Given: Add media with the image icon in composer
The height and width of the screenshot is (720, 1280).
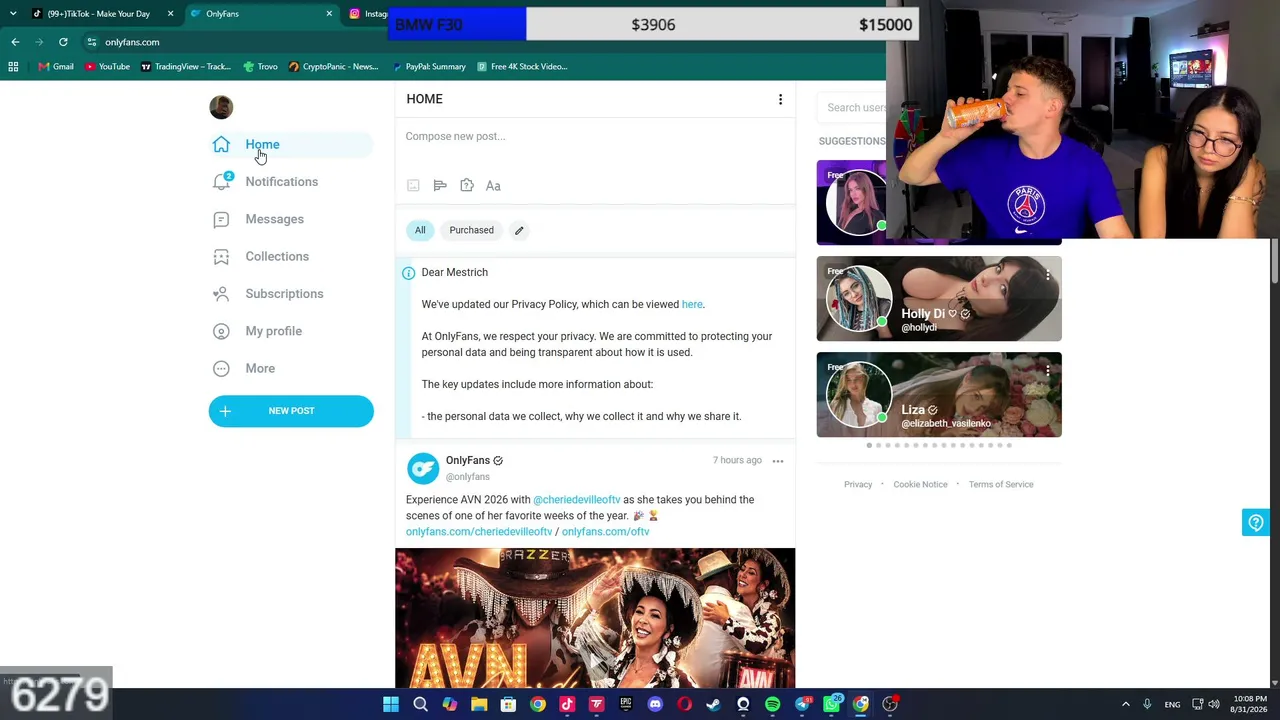Looking at the screenshot, I should click(413, 185).
